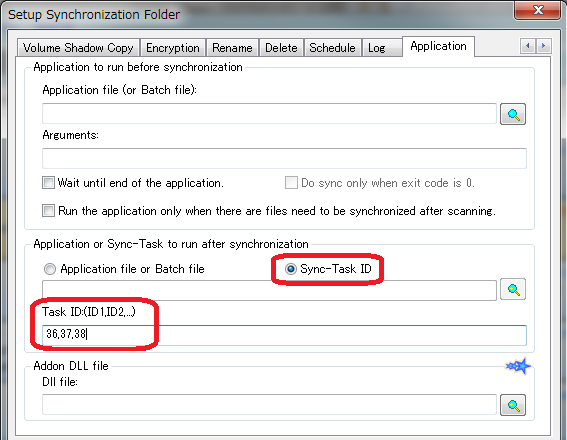Close the Setup Synchronization Folder dialog
This screenshot has width=567, height=440.
coord(537,10)
